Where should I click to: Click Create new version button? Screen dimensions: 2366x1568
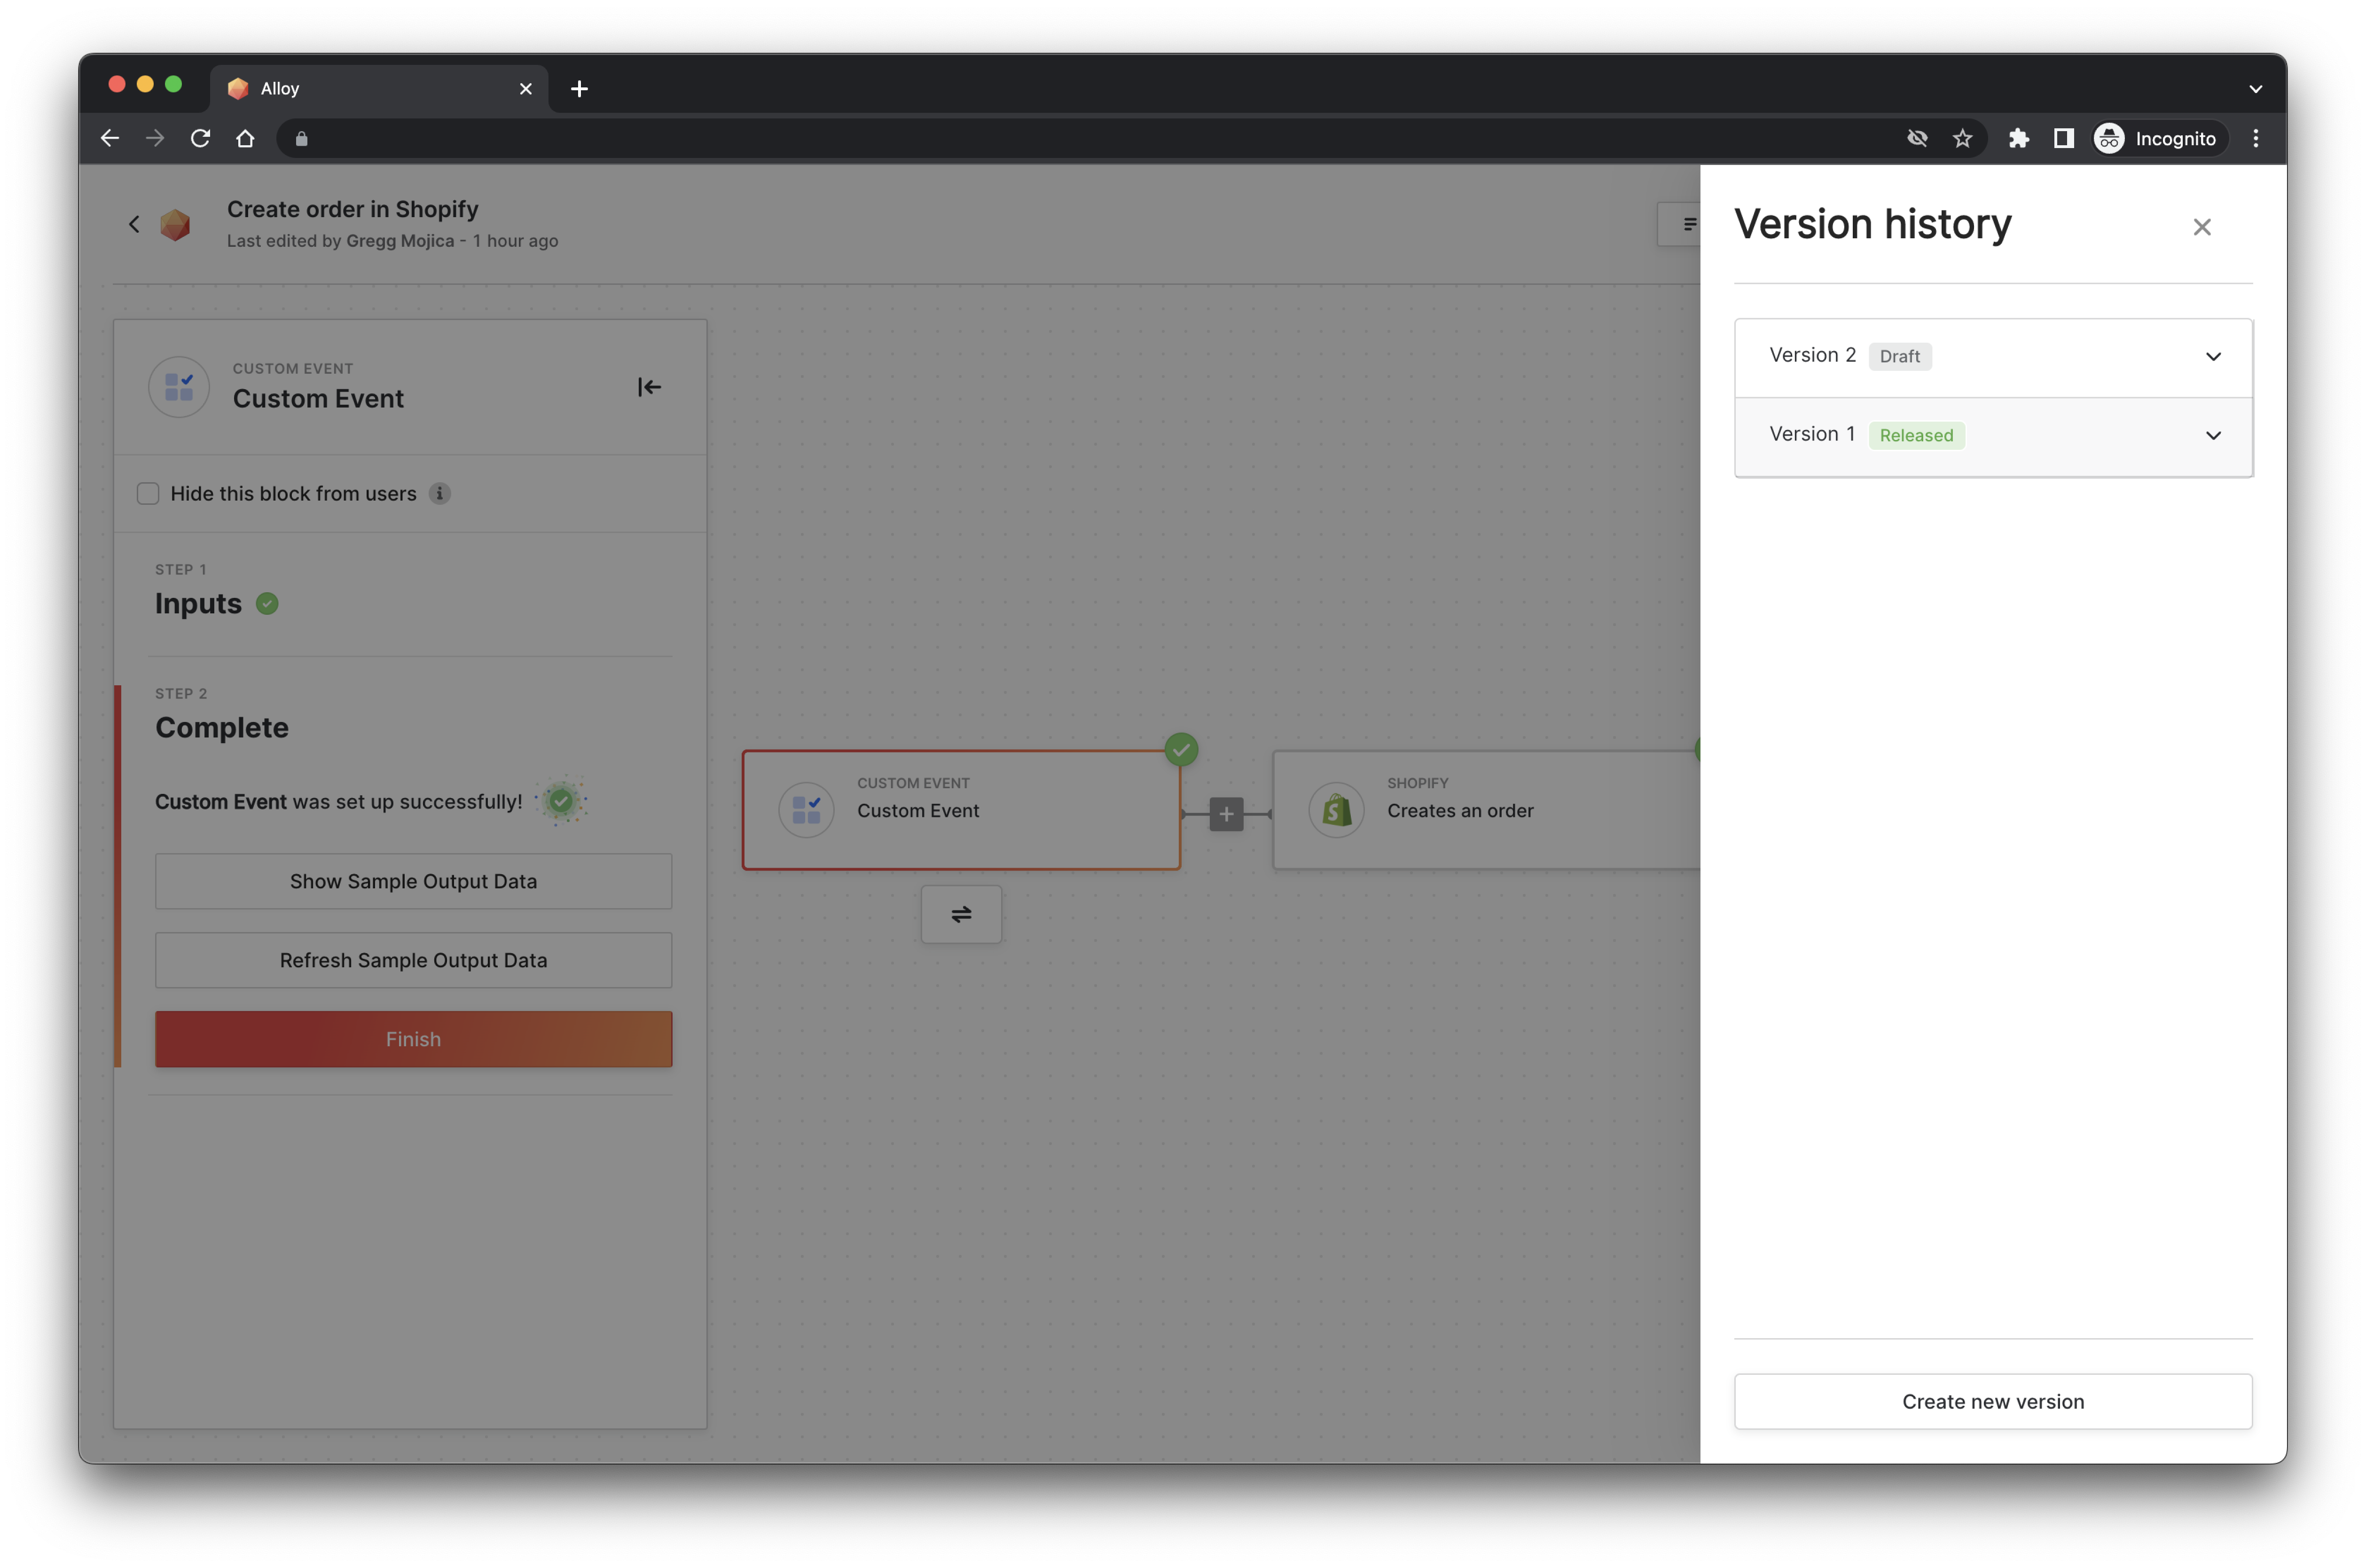click(1992, 1401)
